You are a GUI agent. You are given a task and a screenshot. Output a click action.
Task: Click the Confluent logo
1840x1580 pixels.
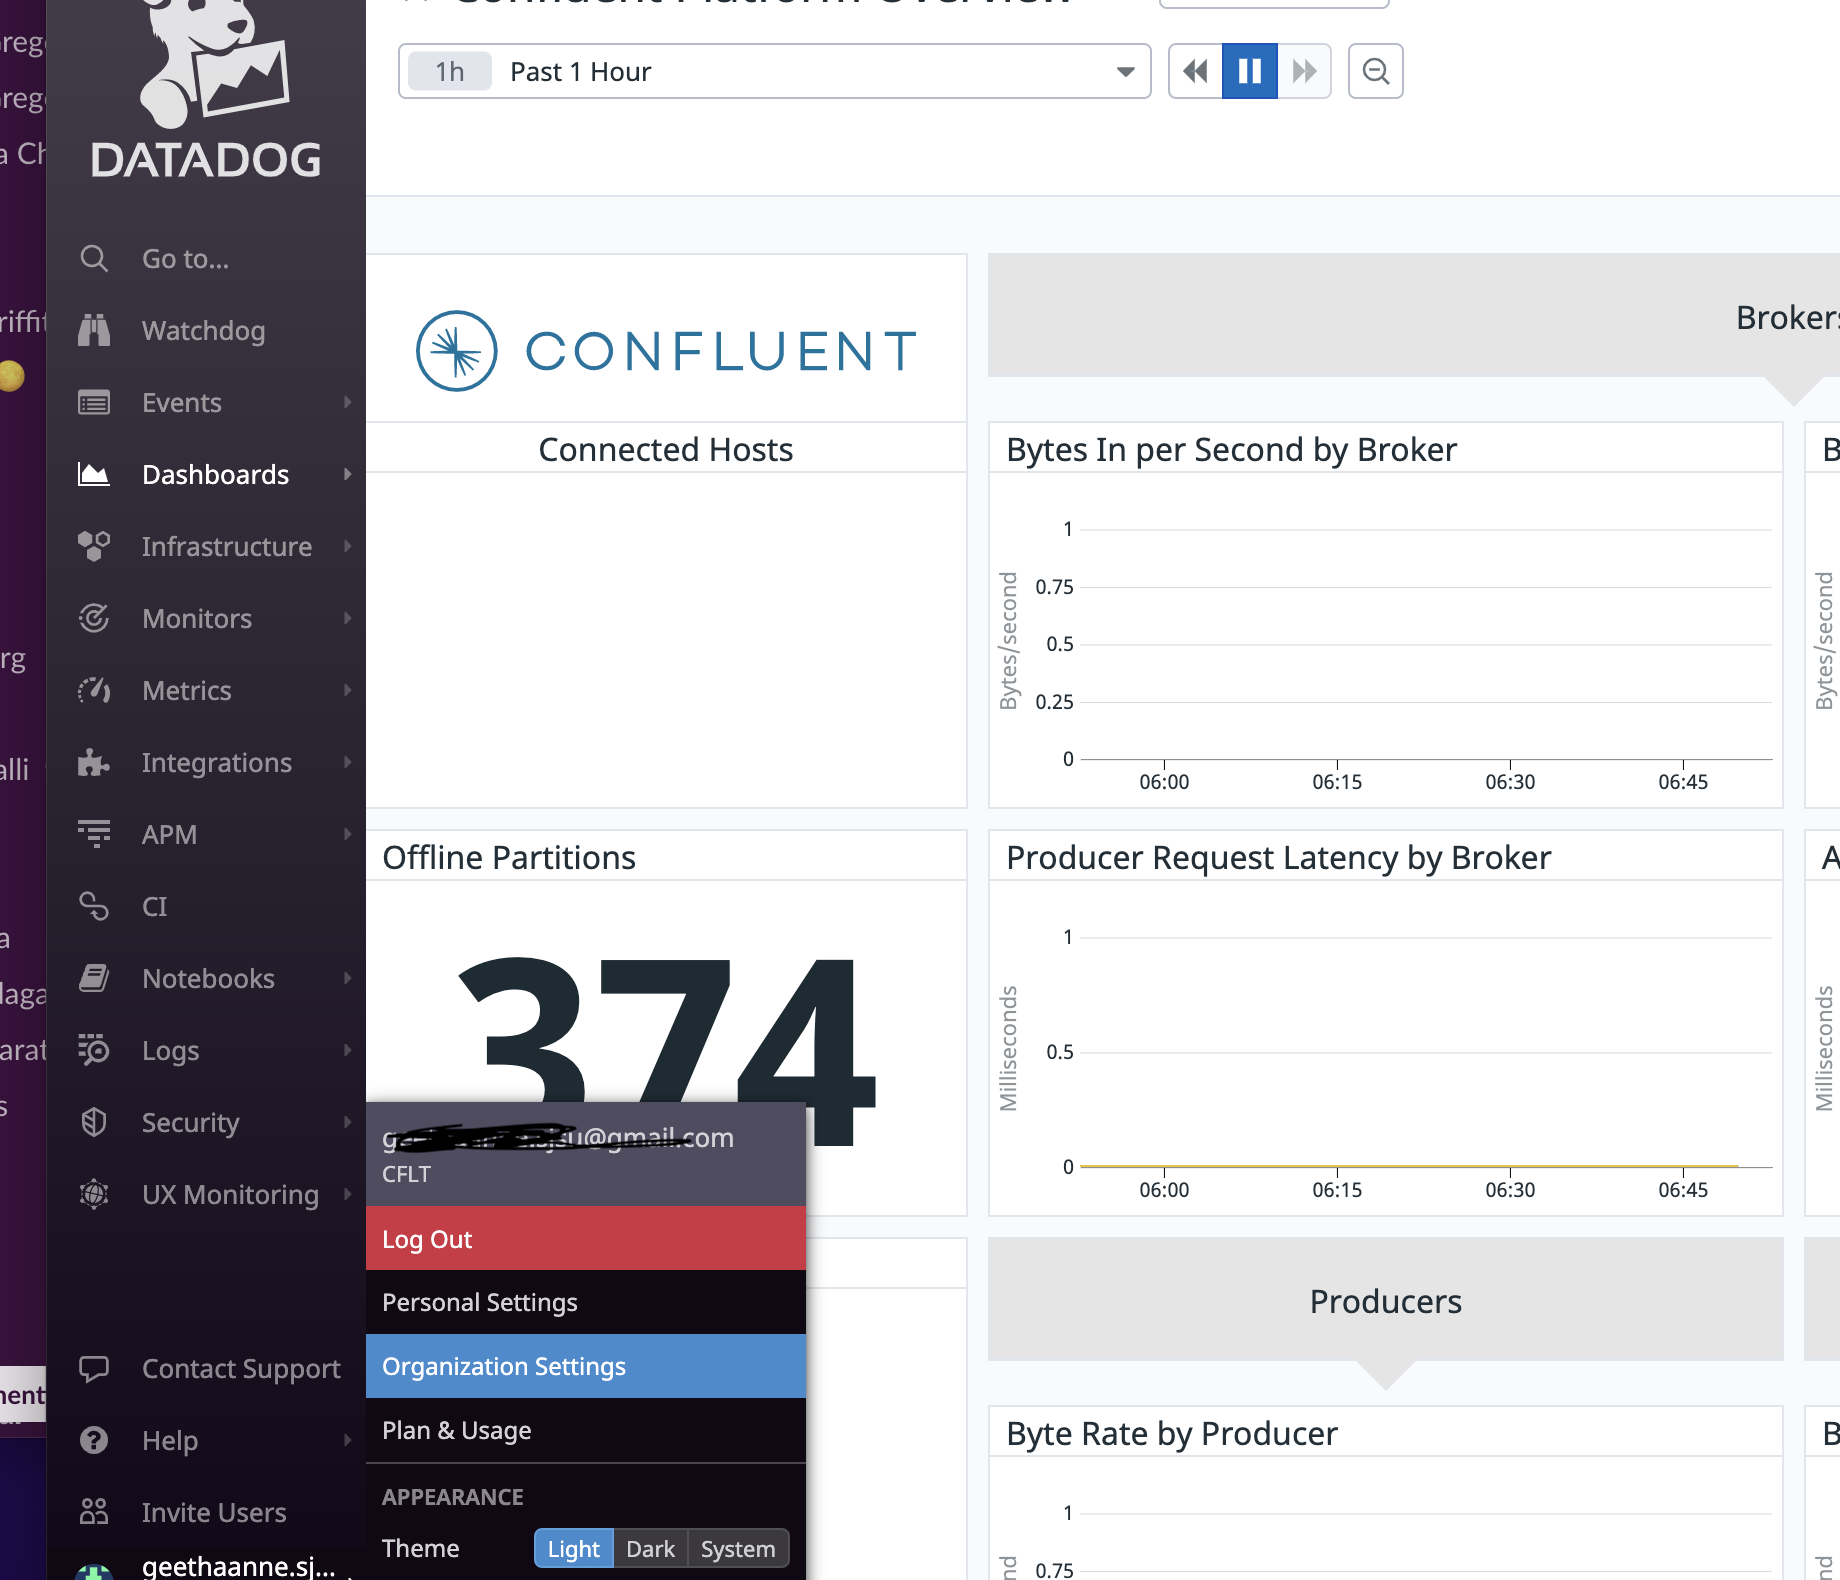pos(667,351)
